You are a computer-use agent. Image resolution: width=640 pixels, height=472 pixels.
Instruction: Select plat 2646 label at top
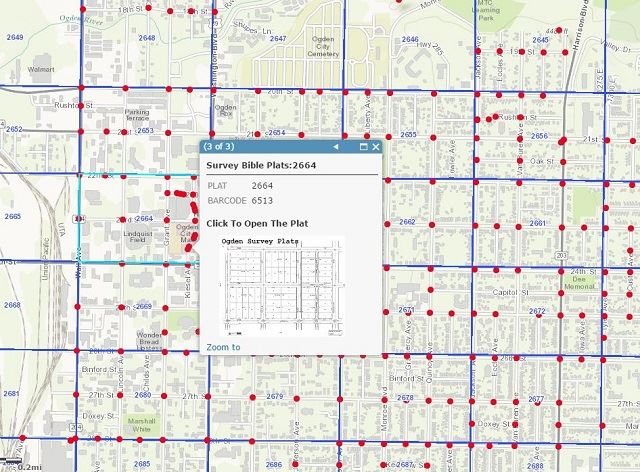coord(410,39)
